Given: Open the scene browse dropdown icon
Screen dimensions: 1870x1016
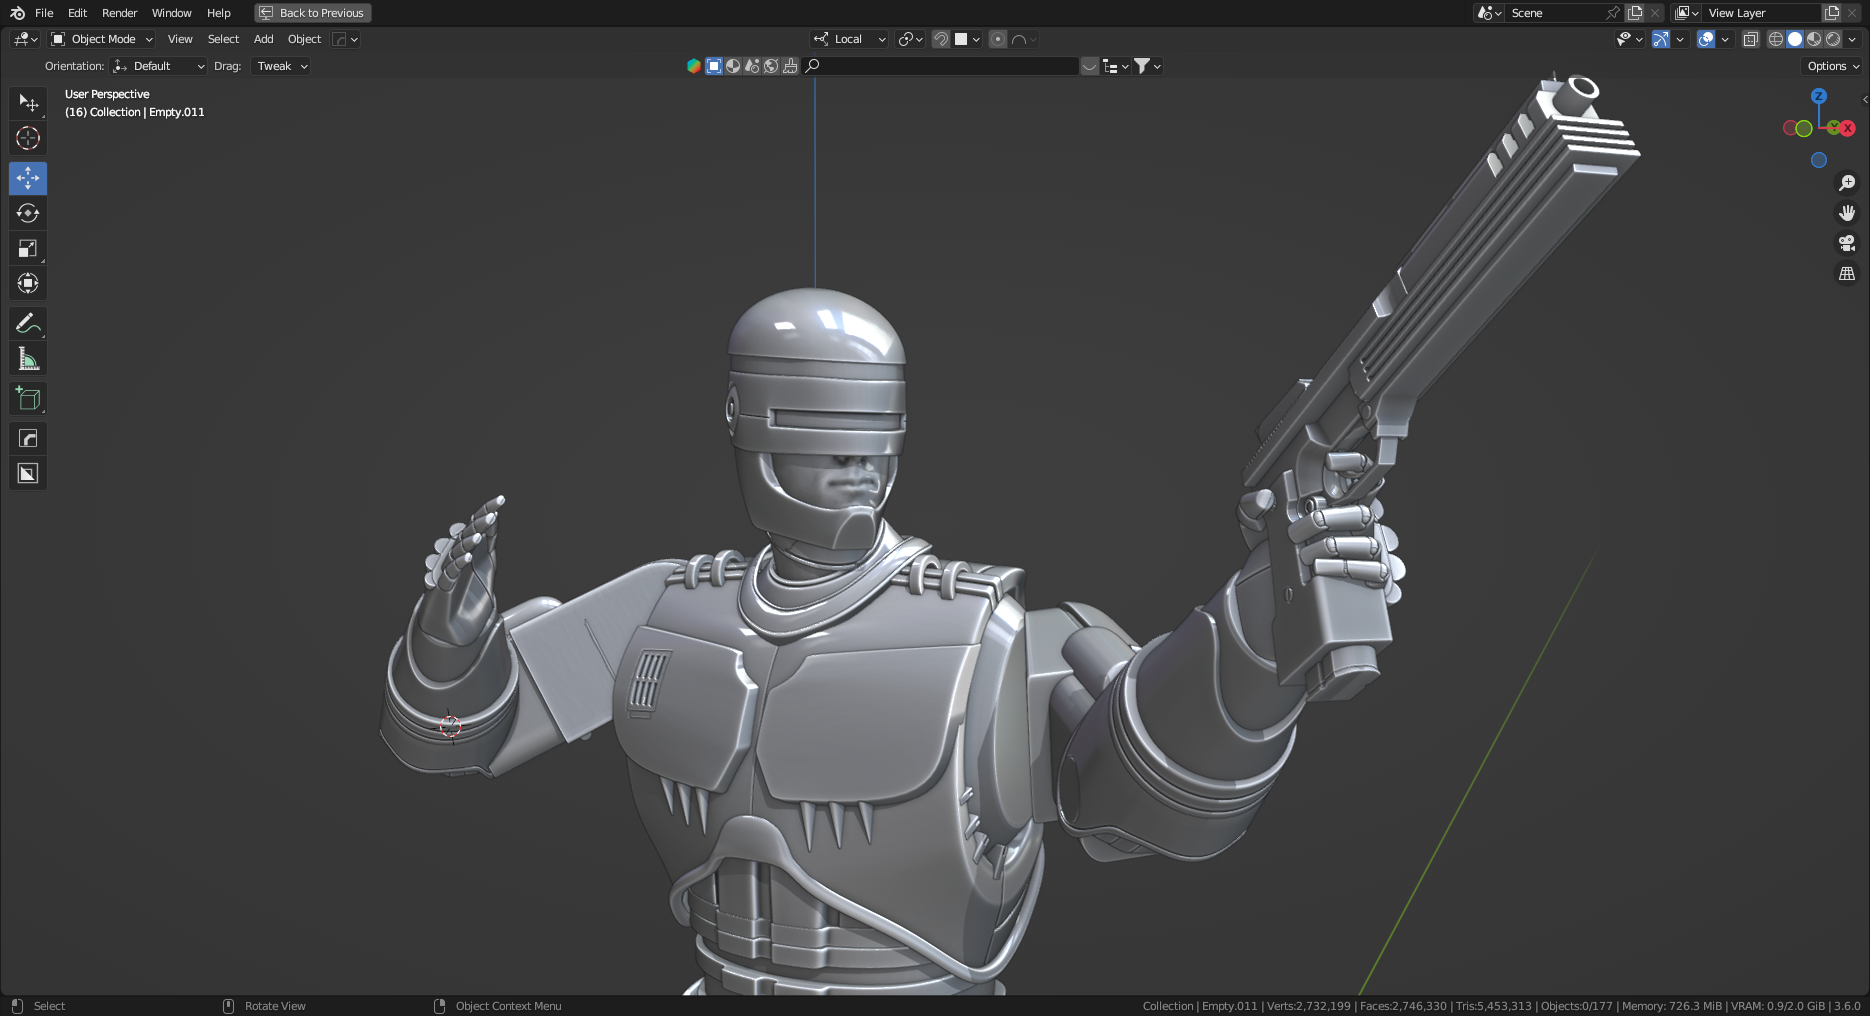Looking at the screenshot, I should click(x=1490, y=13).
